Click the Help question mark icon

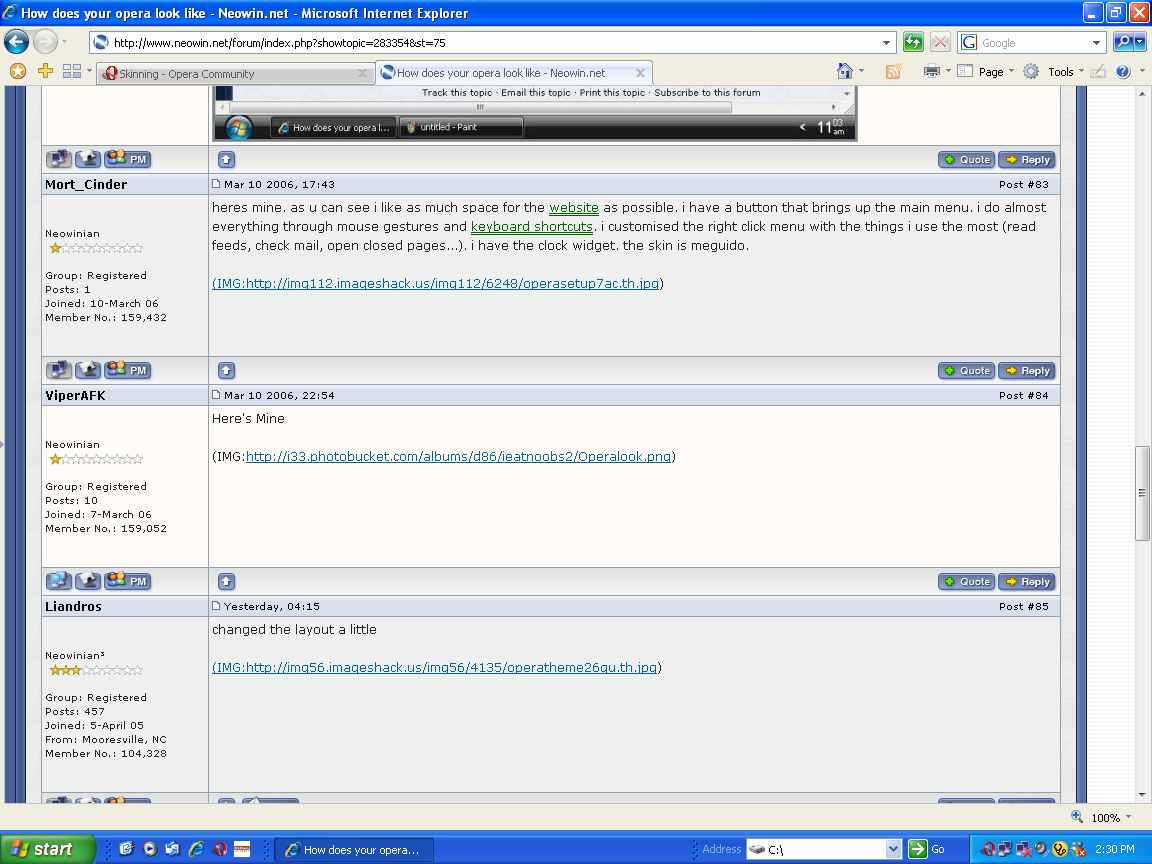(x=1123, y=71)
